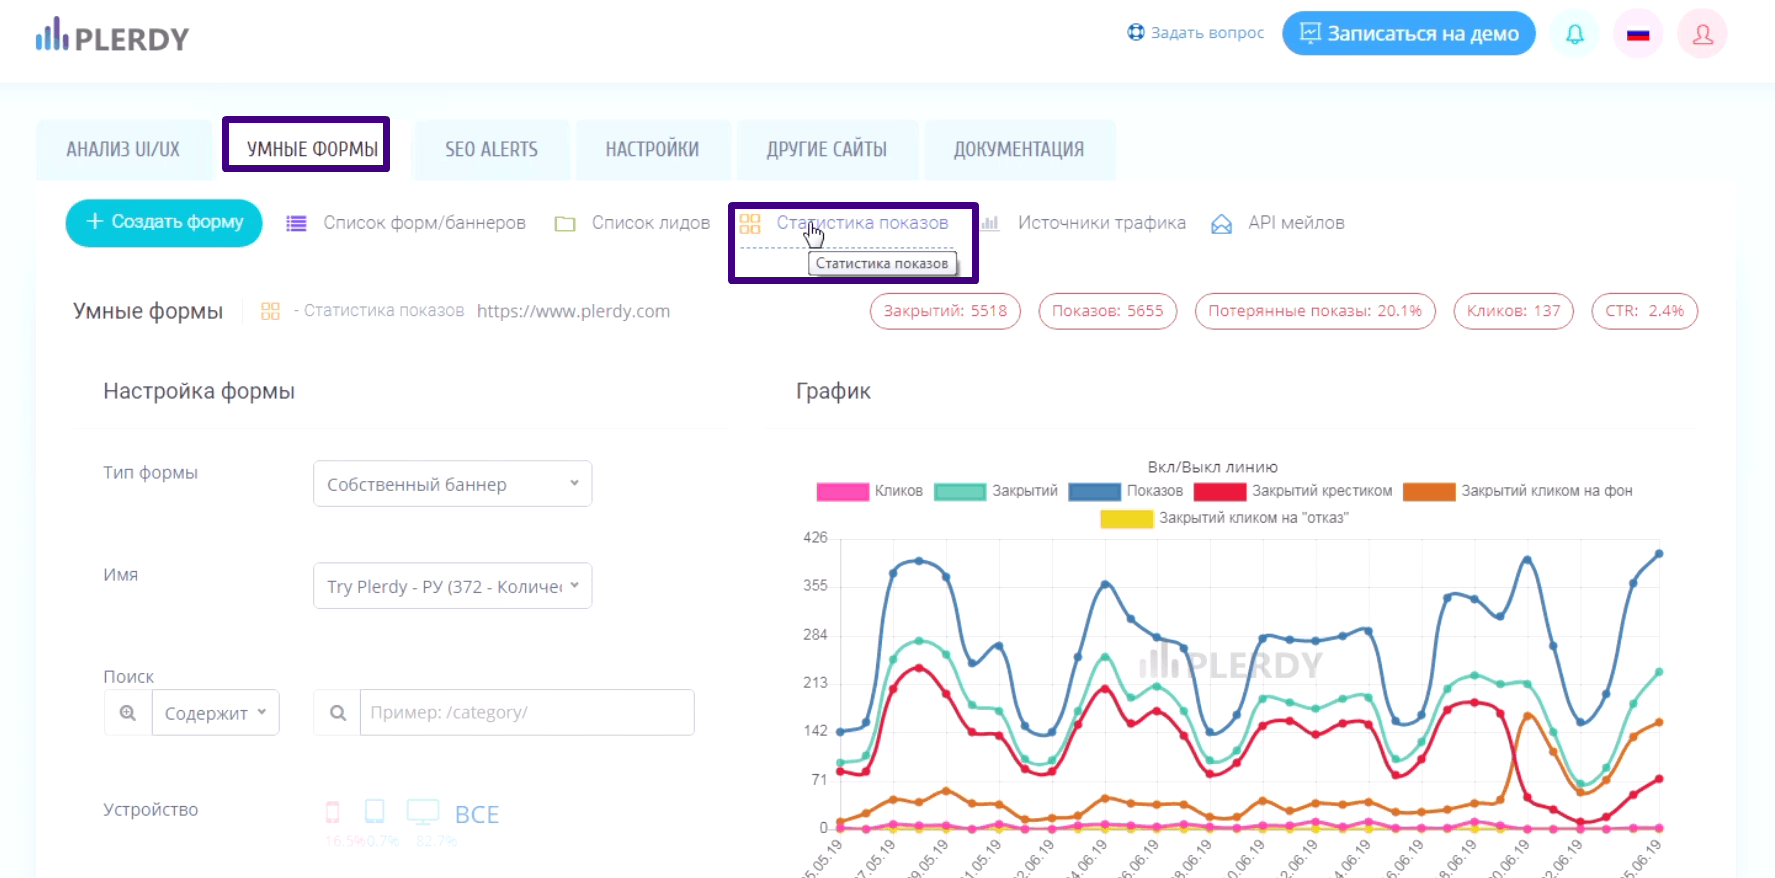Switch to НАСТРОЙКИ tab

tap(652, 149)
